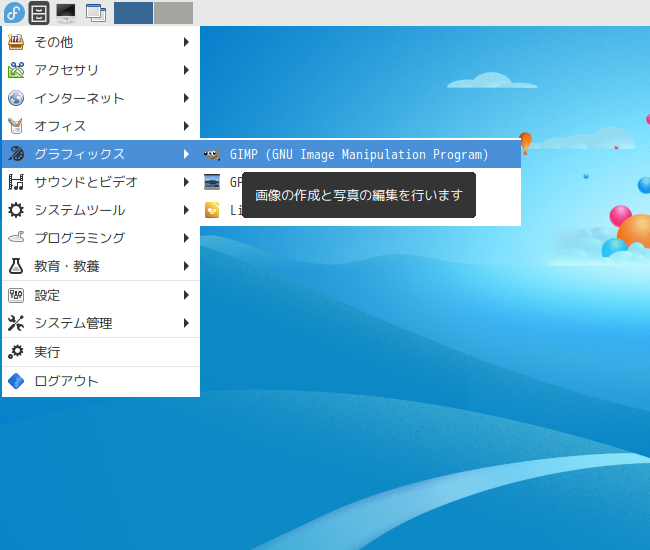This screenshot has width=650, height=550.
Task: Expand the システムツール submenu arrow
Action: tap(186, 210)
